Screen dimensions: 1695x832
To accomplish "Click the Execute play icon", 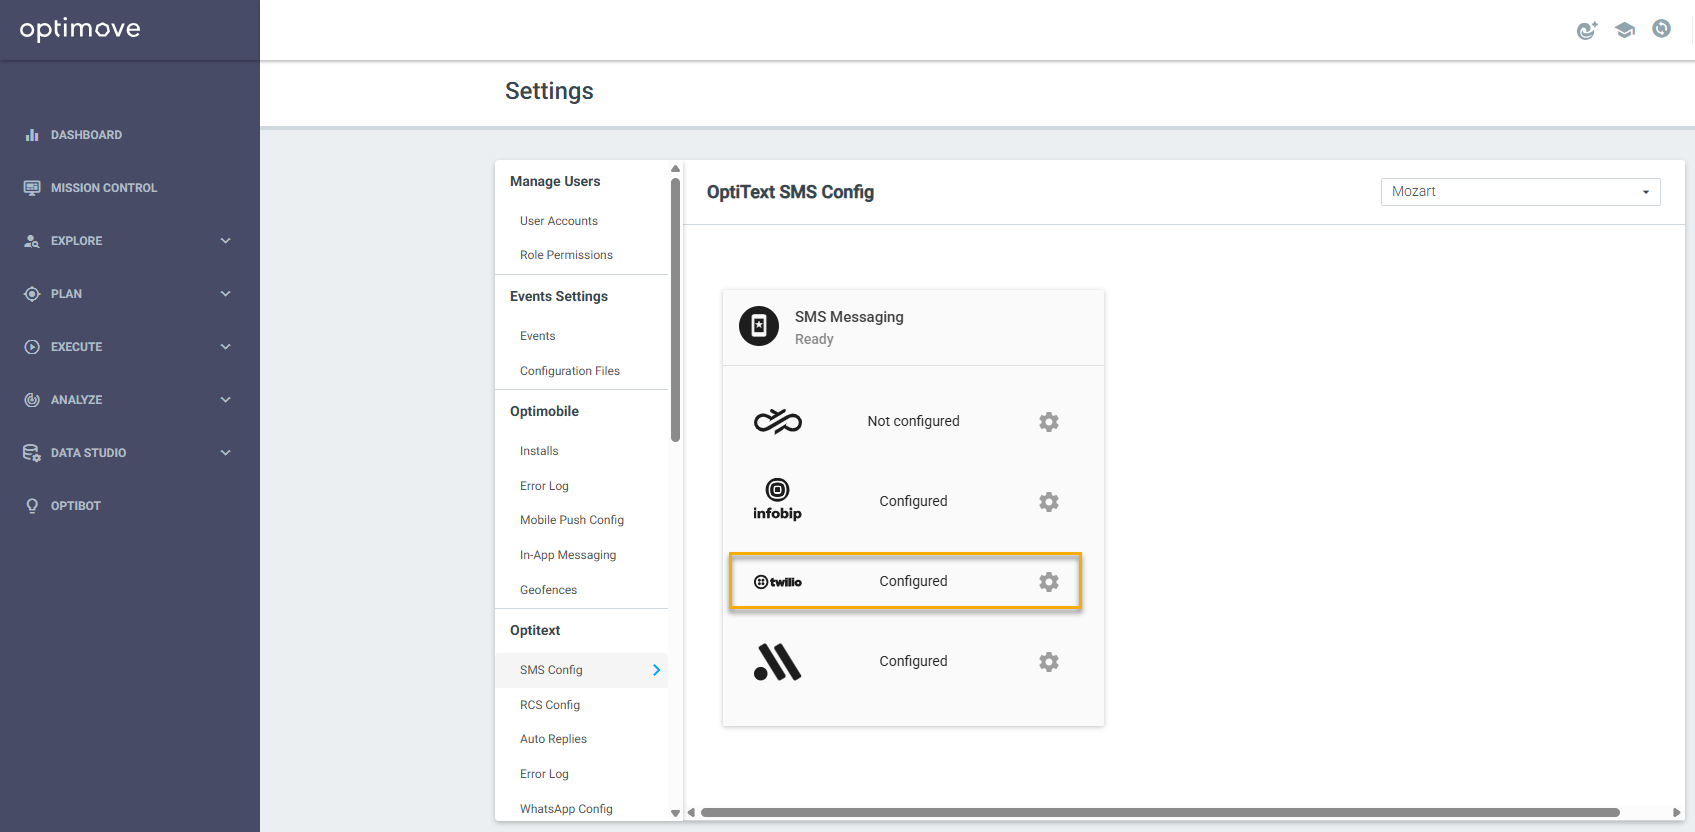I will (x=32, y=347).
